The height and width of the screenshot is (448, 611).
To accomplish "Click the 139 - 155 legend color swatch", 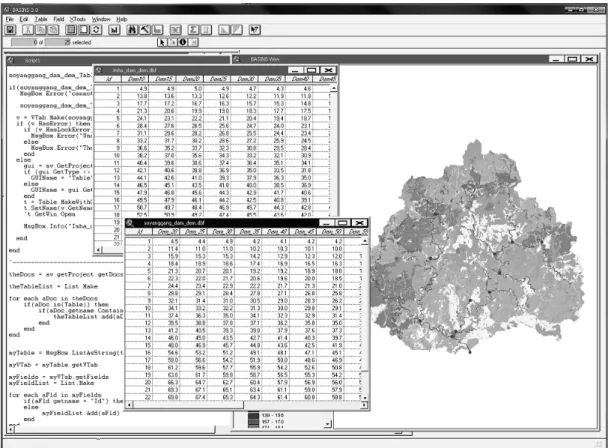I will click(253, 416).
